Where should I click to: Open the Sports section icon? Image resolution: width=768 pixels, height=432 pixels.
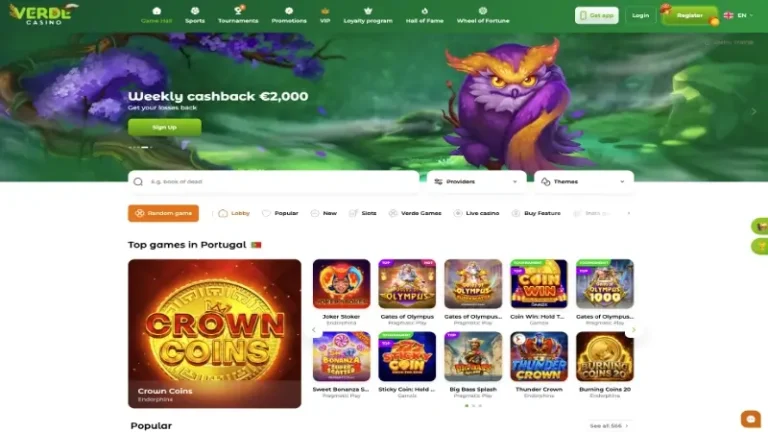(x=195, y=11)
